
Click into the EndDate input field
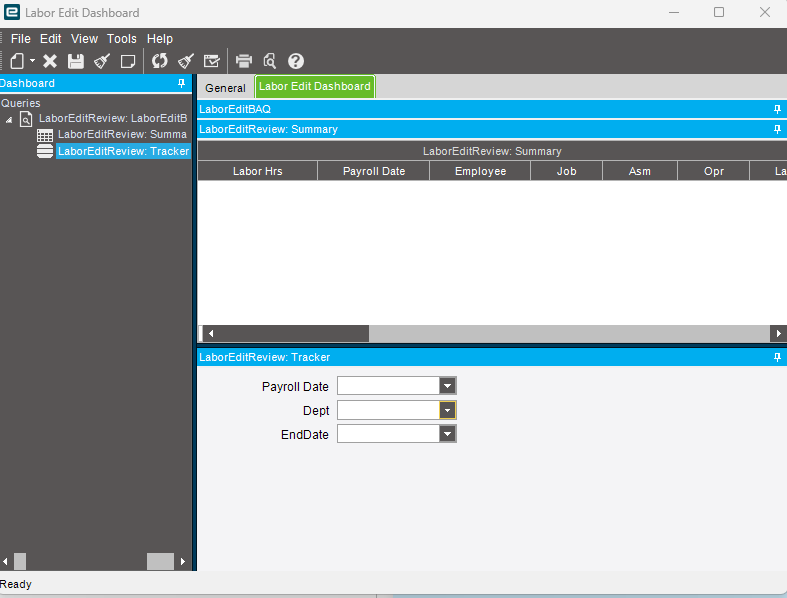coord(388,434)
